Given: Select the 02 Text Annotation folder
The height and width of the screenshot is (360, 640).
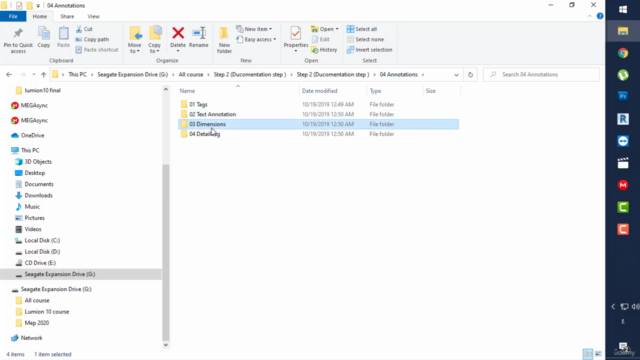Looking at the screenshot, I should pos(213,114).
